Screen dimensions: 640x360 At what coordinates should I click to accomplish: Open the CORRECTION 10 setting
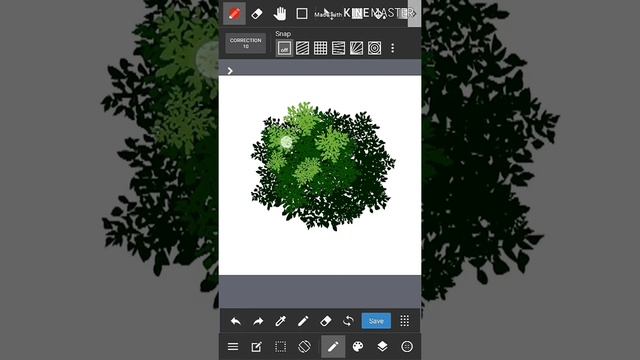tap(245, 43)
